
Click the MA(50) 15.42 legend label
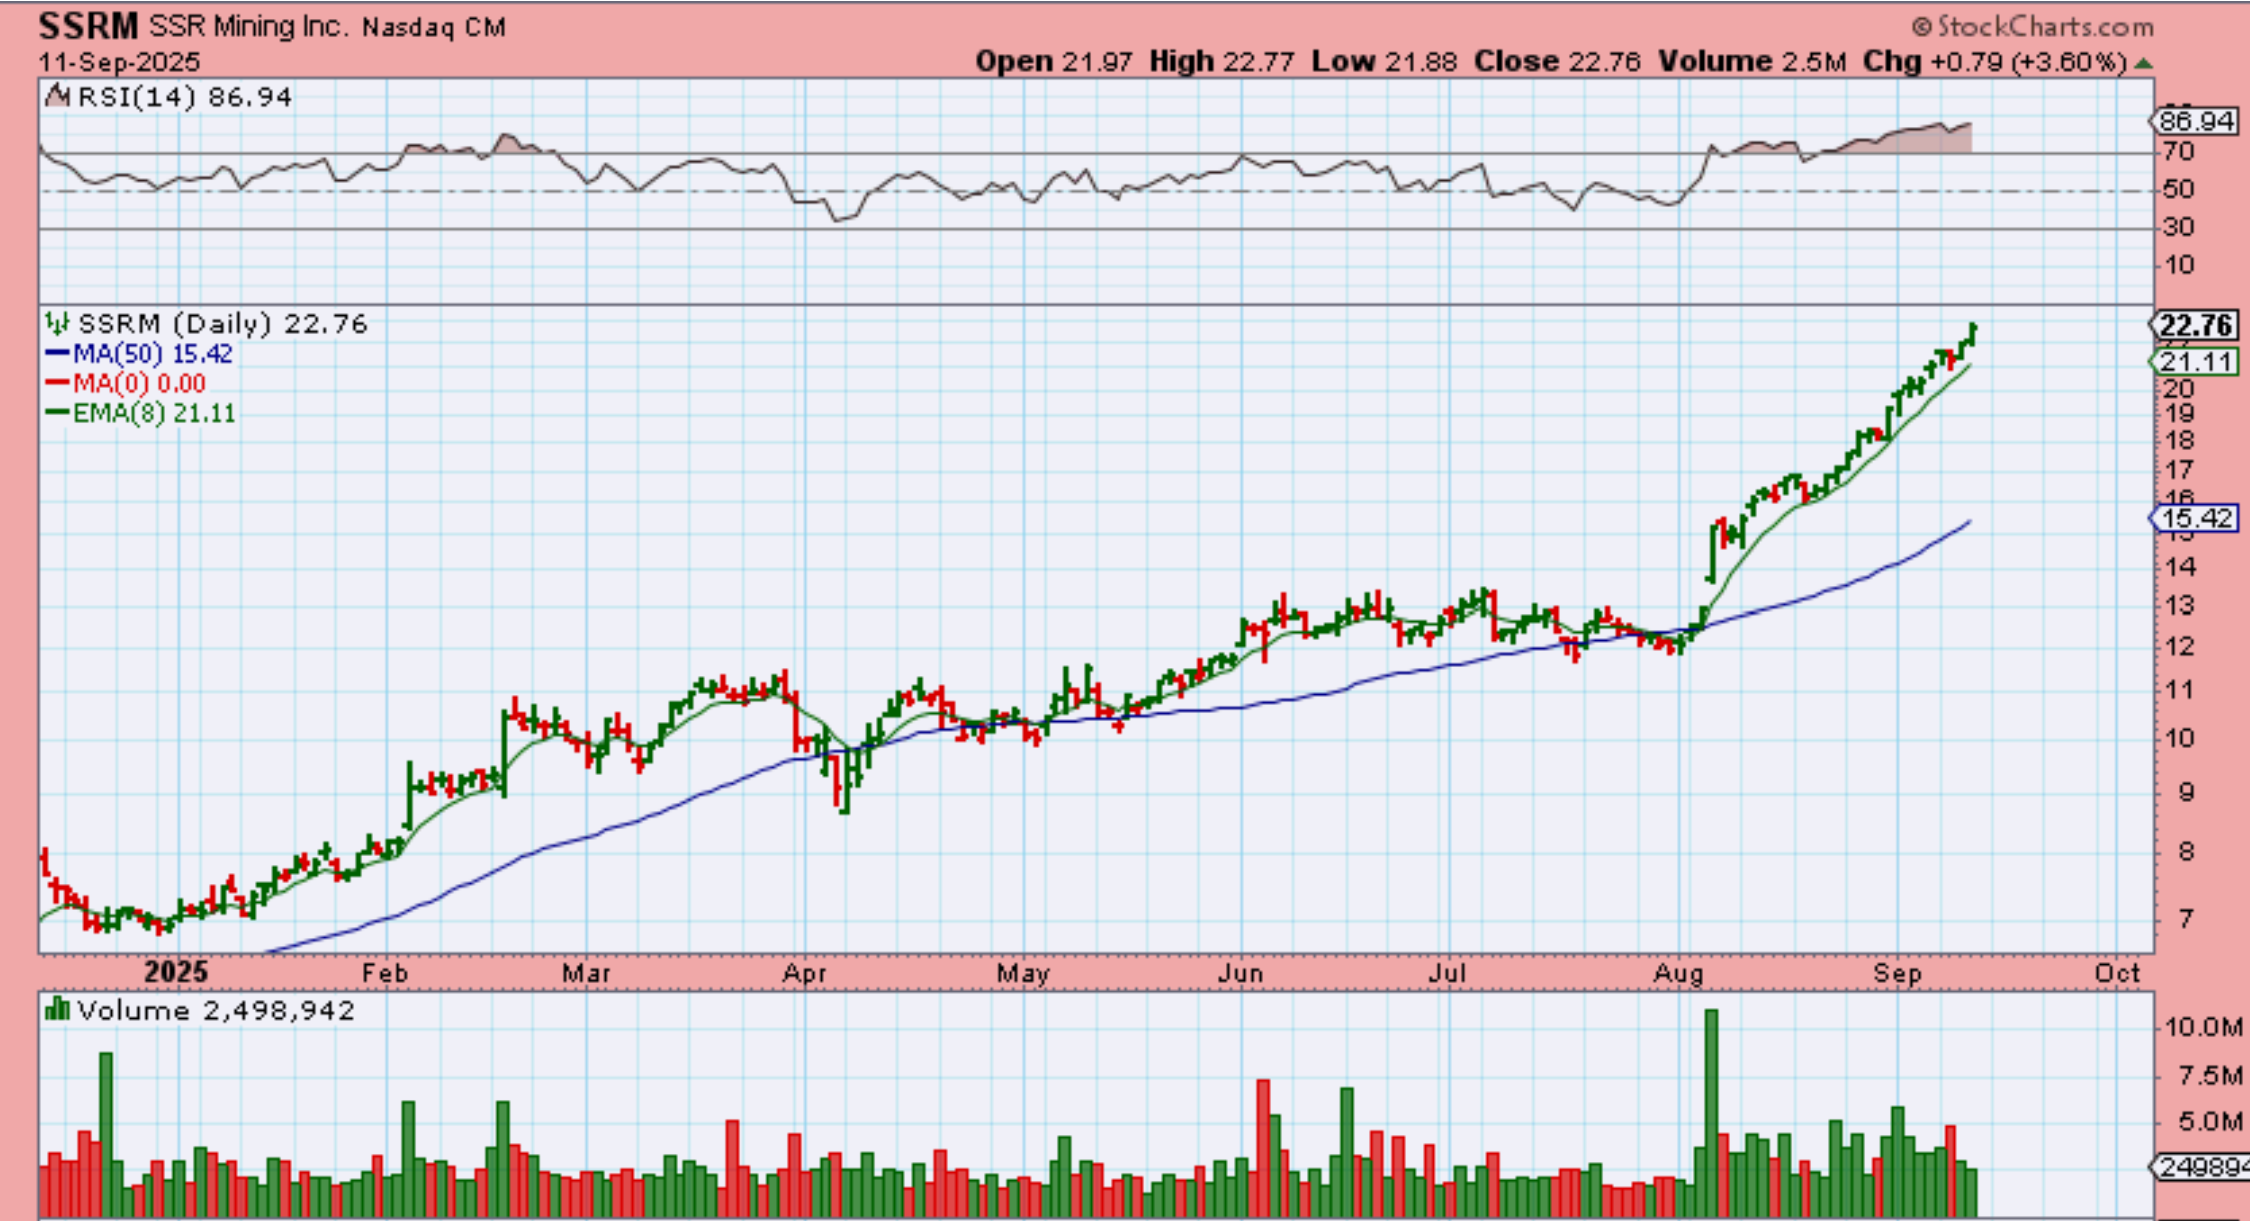point(152,354)
